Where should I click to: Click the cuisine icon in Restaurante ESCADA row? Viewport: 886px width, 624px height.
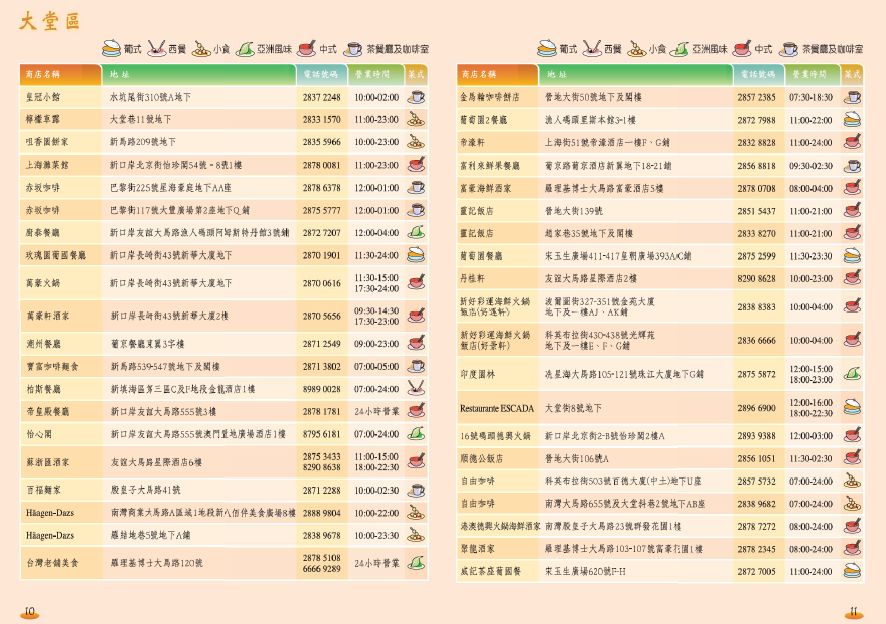852,407
